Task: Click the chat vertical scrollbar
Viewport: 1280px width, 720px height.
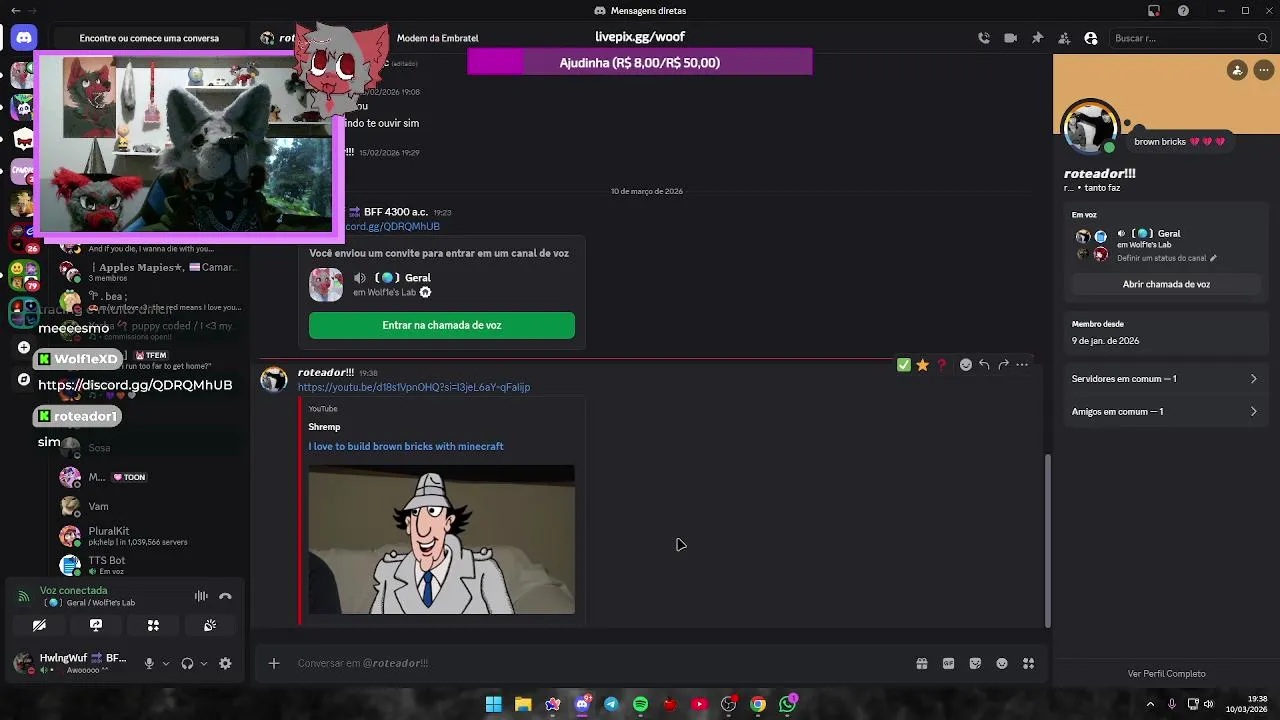Action: [x=1048, y=540]
